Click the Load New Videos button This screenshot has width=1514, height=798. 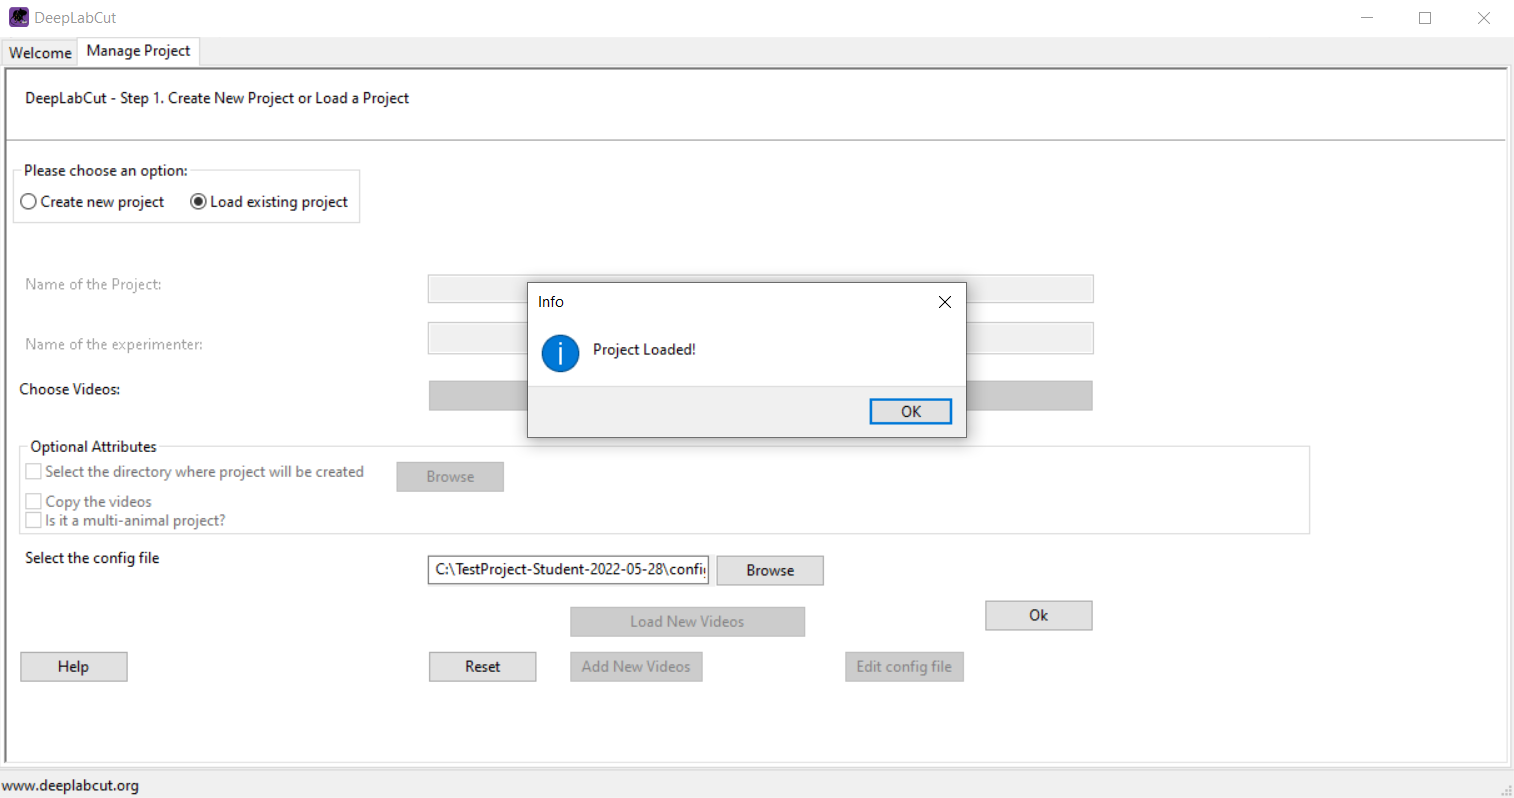687,621
